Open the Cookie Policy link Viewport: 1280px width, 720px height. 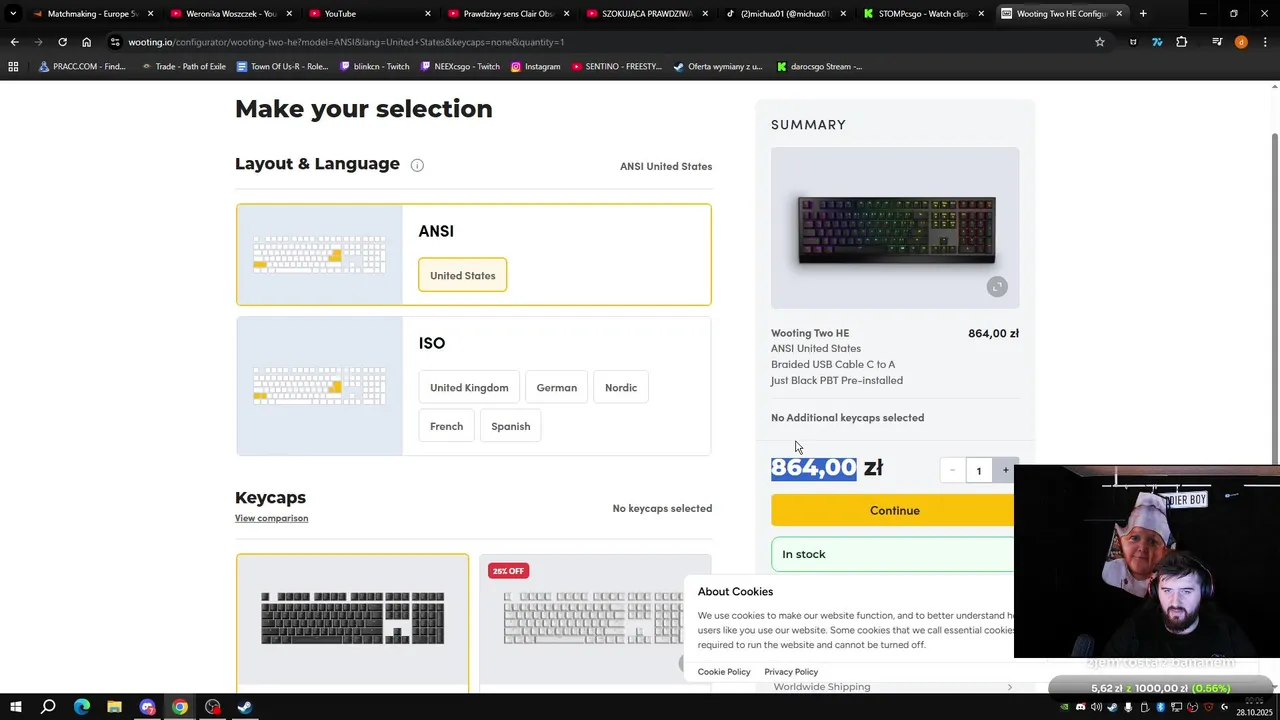coord(724,672)
